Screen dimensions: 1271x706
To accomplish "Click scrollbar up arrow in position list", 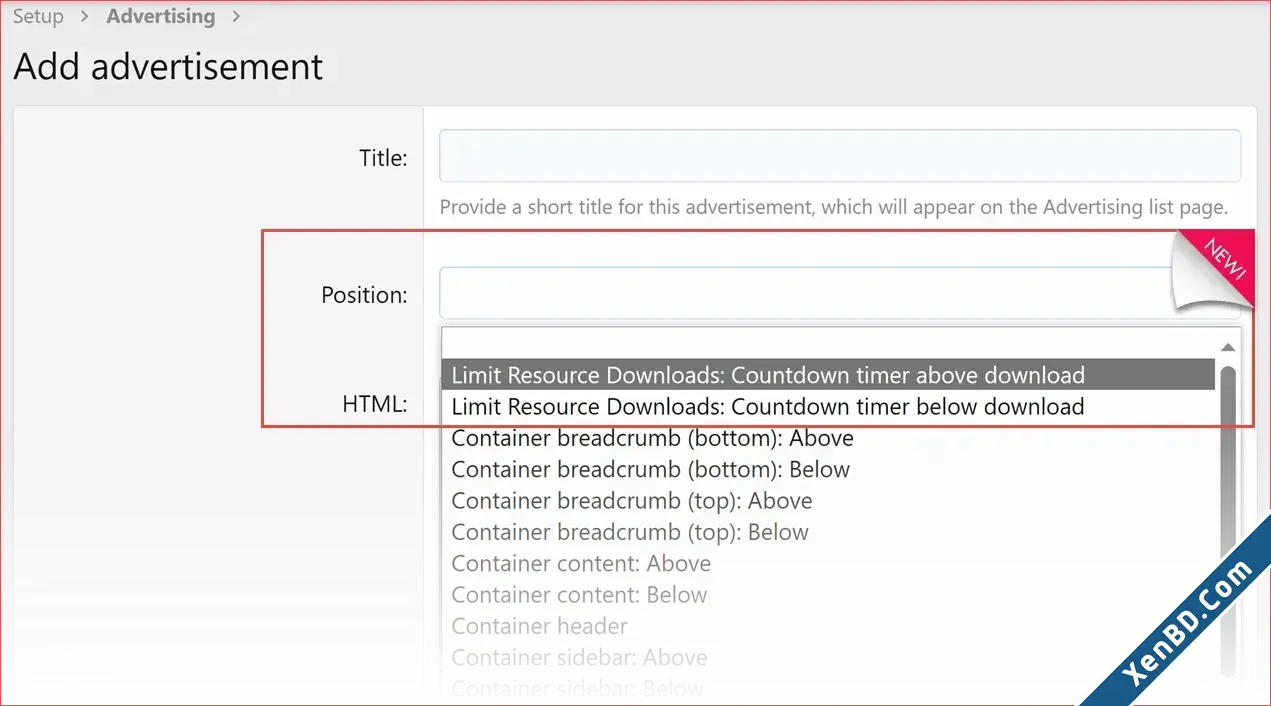I will [1228, 347].
